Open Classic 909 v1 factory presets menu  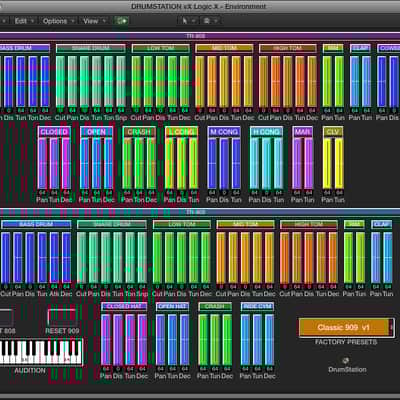(347, 327)
